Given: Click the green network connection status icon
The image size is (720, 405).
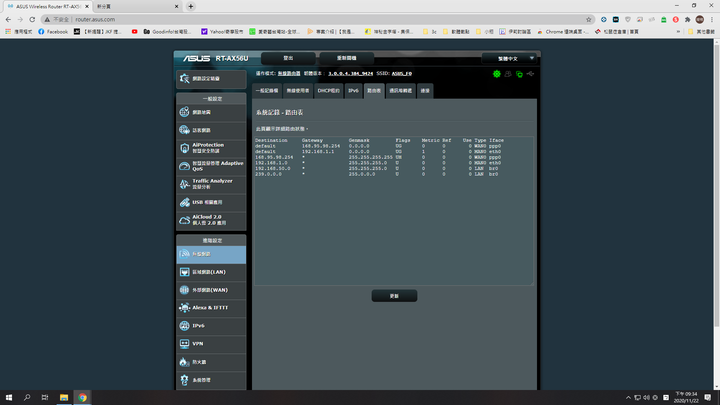Looking at the screenshot, I should pos(519,74).
